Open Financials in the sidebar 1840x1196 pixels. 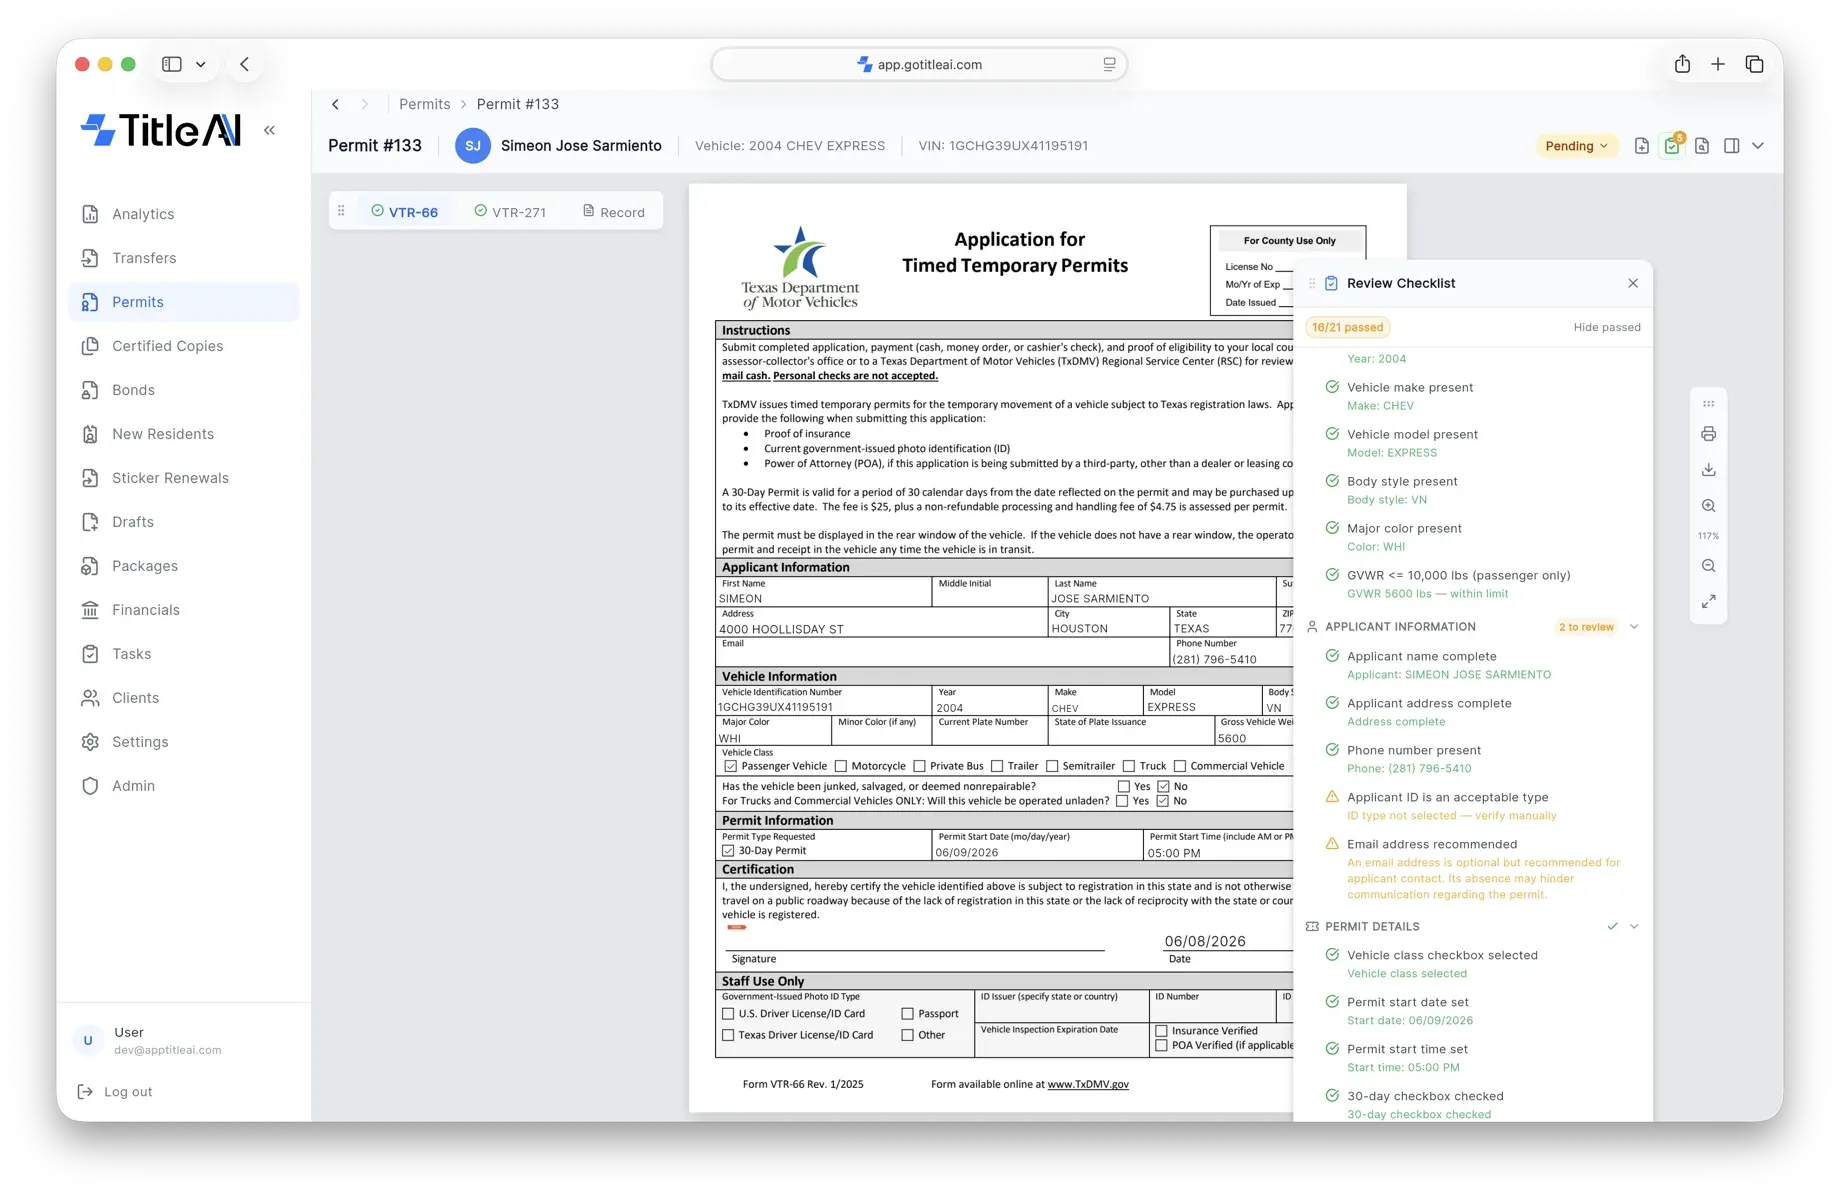184,610
